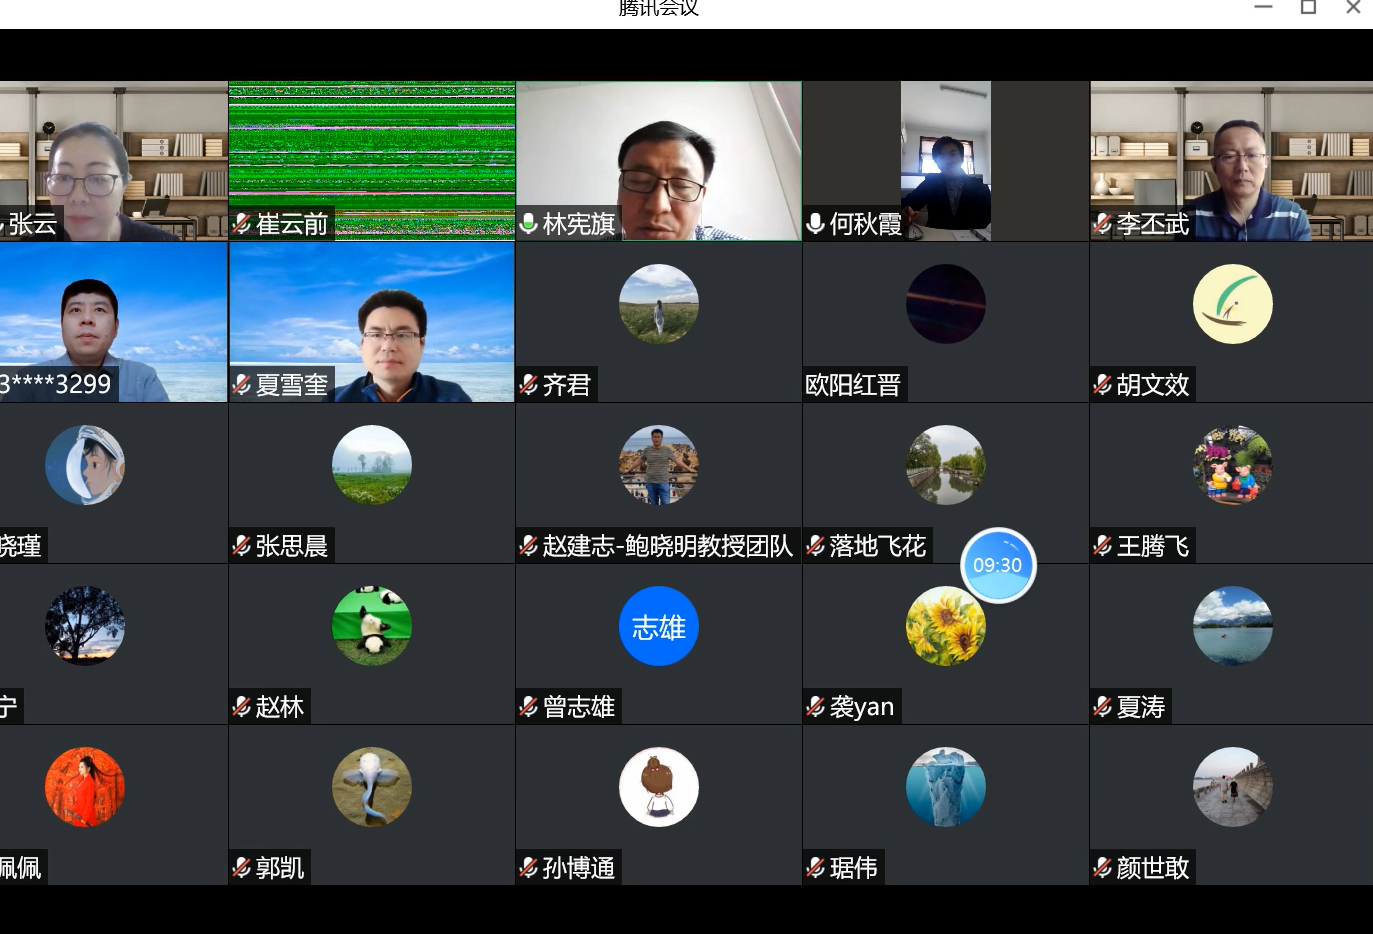This screenshot has height=934, width=1373.
Task: Click the microphone icon beside 何秋霞
Action: pyautogui.click(x=816, y=224)
